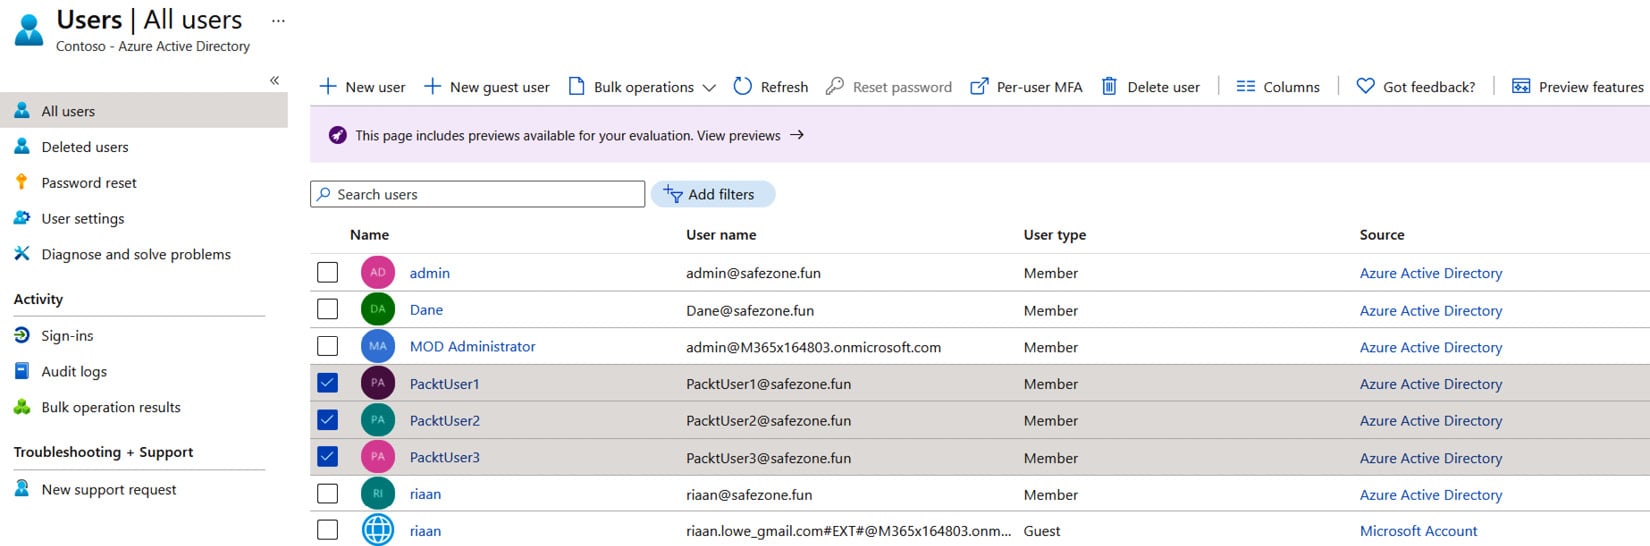1650x546 pixels.
Task: Click the rocket icon in preview banner
Action: pos(338,135)
